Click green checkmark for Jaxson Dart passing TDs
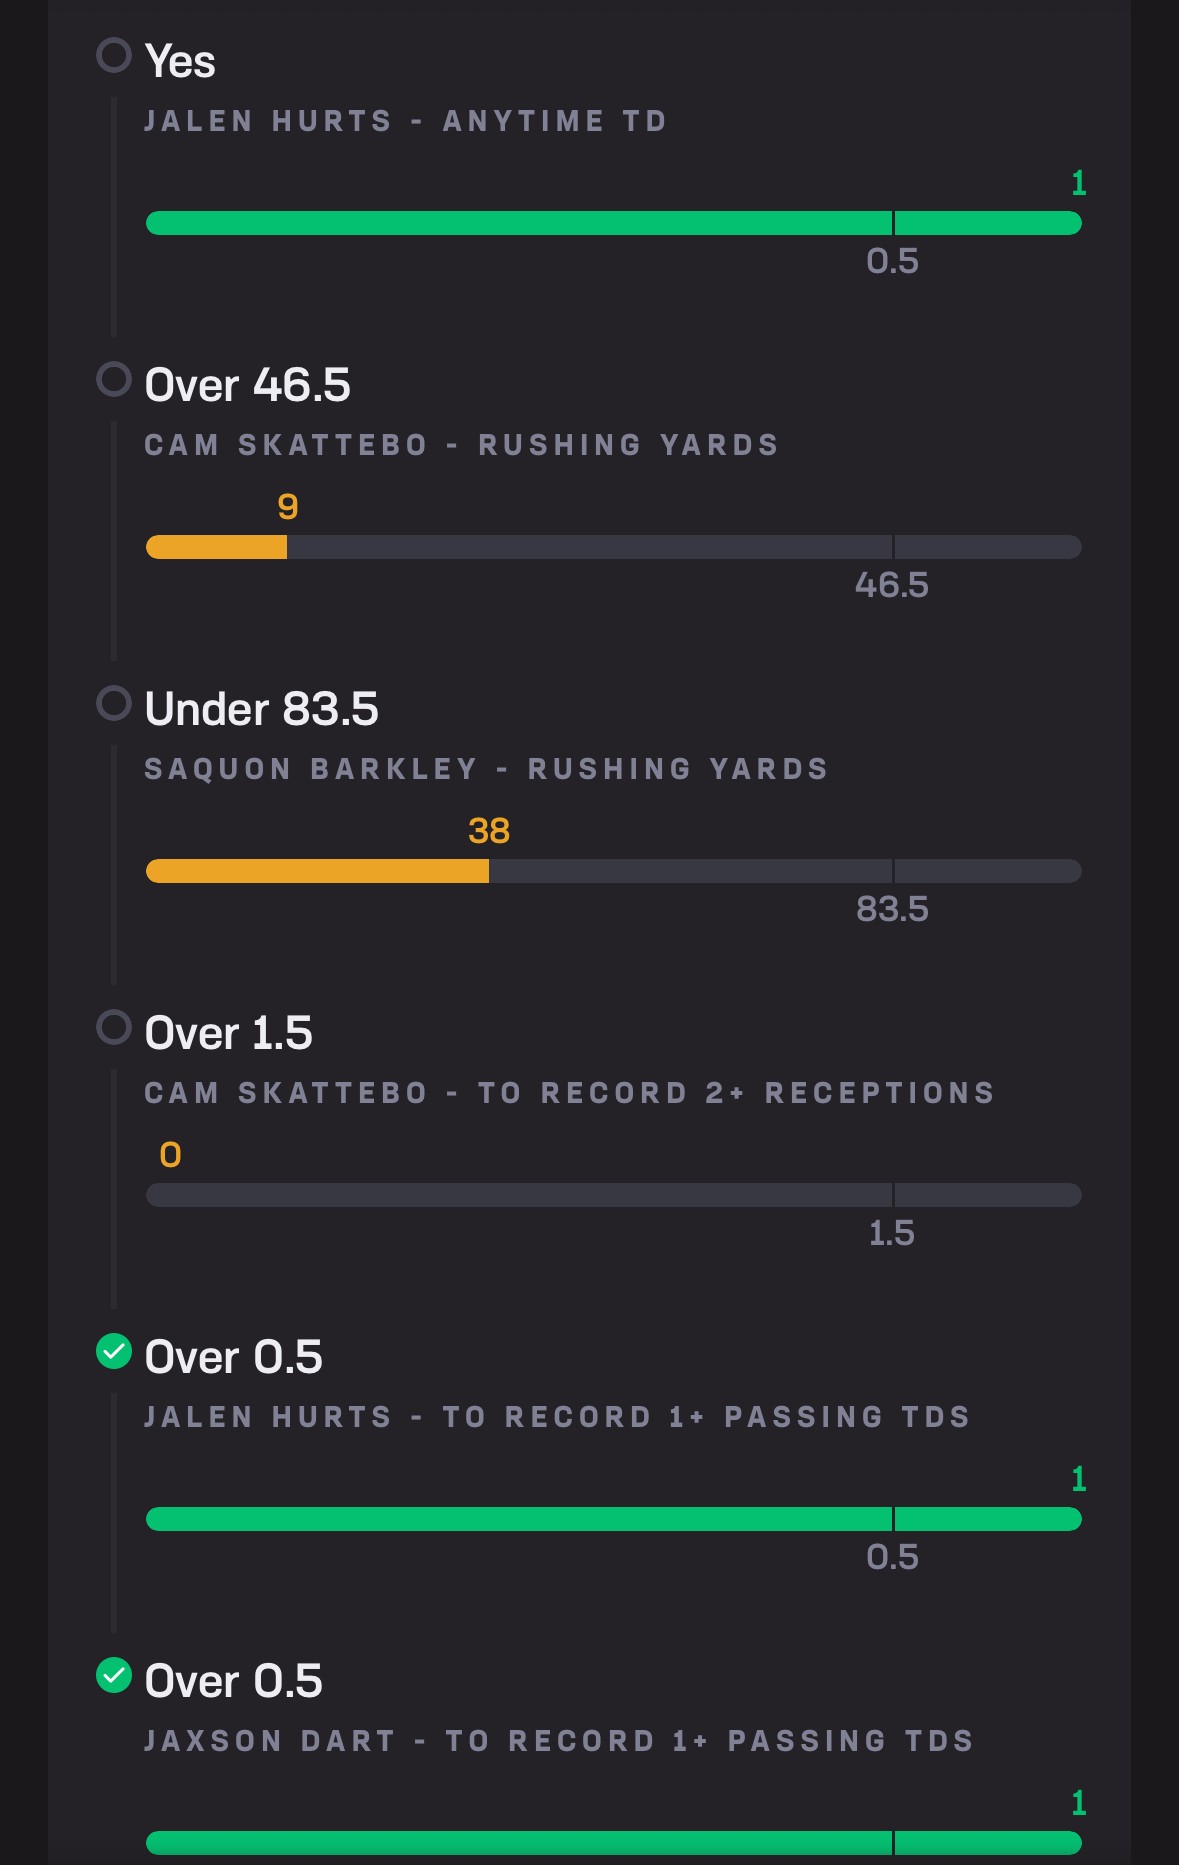1179x1865 pixels. click(114, 1675)
